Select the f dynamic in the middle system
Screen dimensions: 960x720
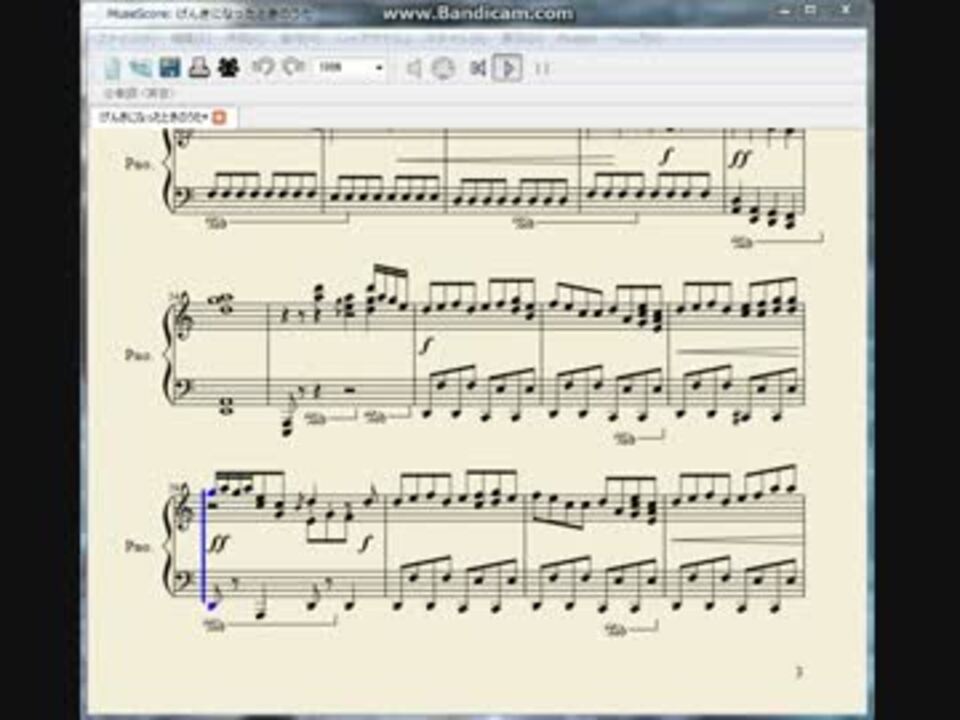point(427,346)
